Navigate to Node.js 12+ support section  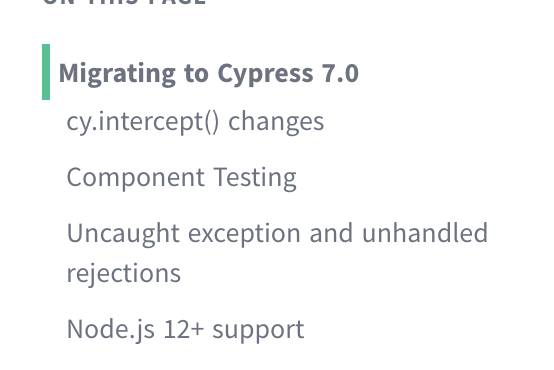coord(185,329)
